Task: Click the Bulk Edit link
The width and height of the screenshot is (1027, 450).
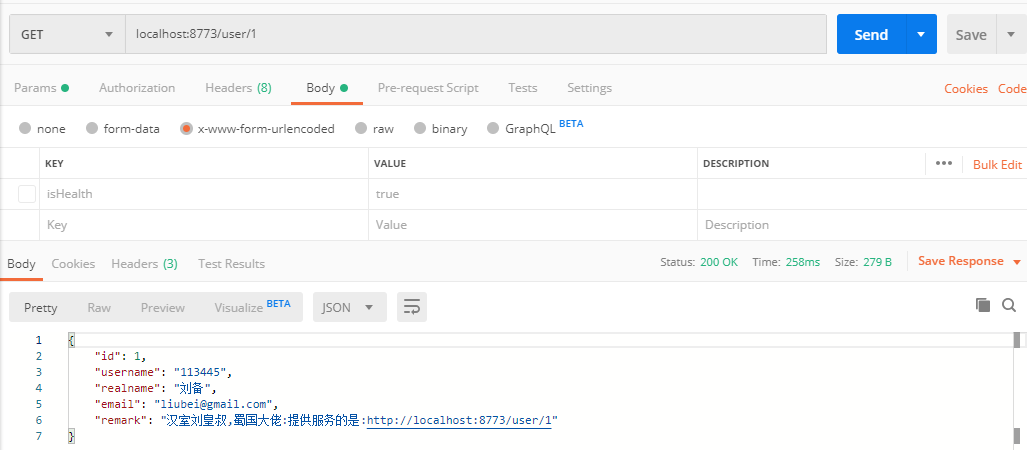Action: (997, 165)
